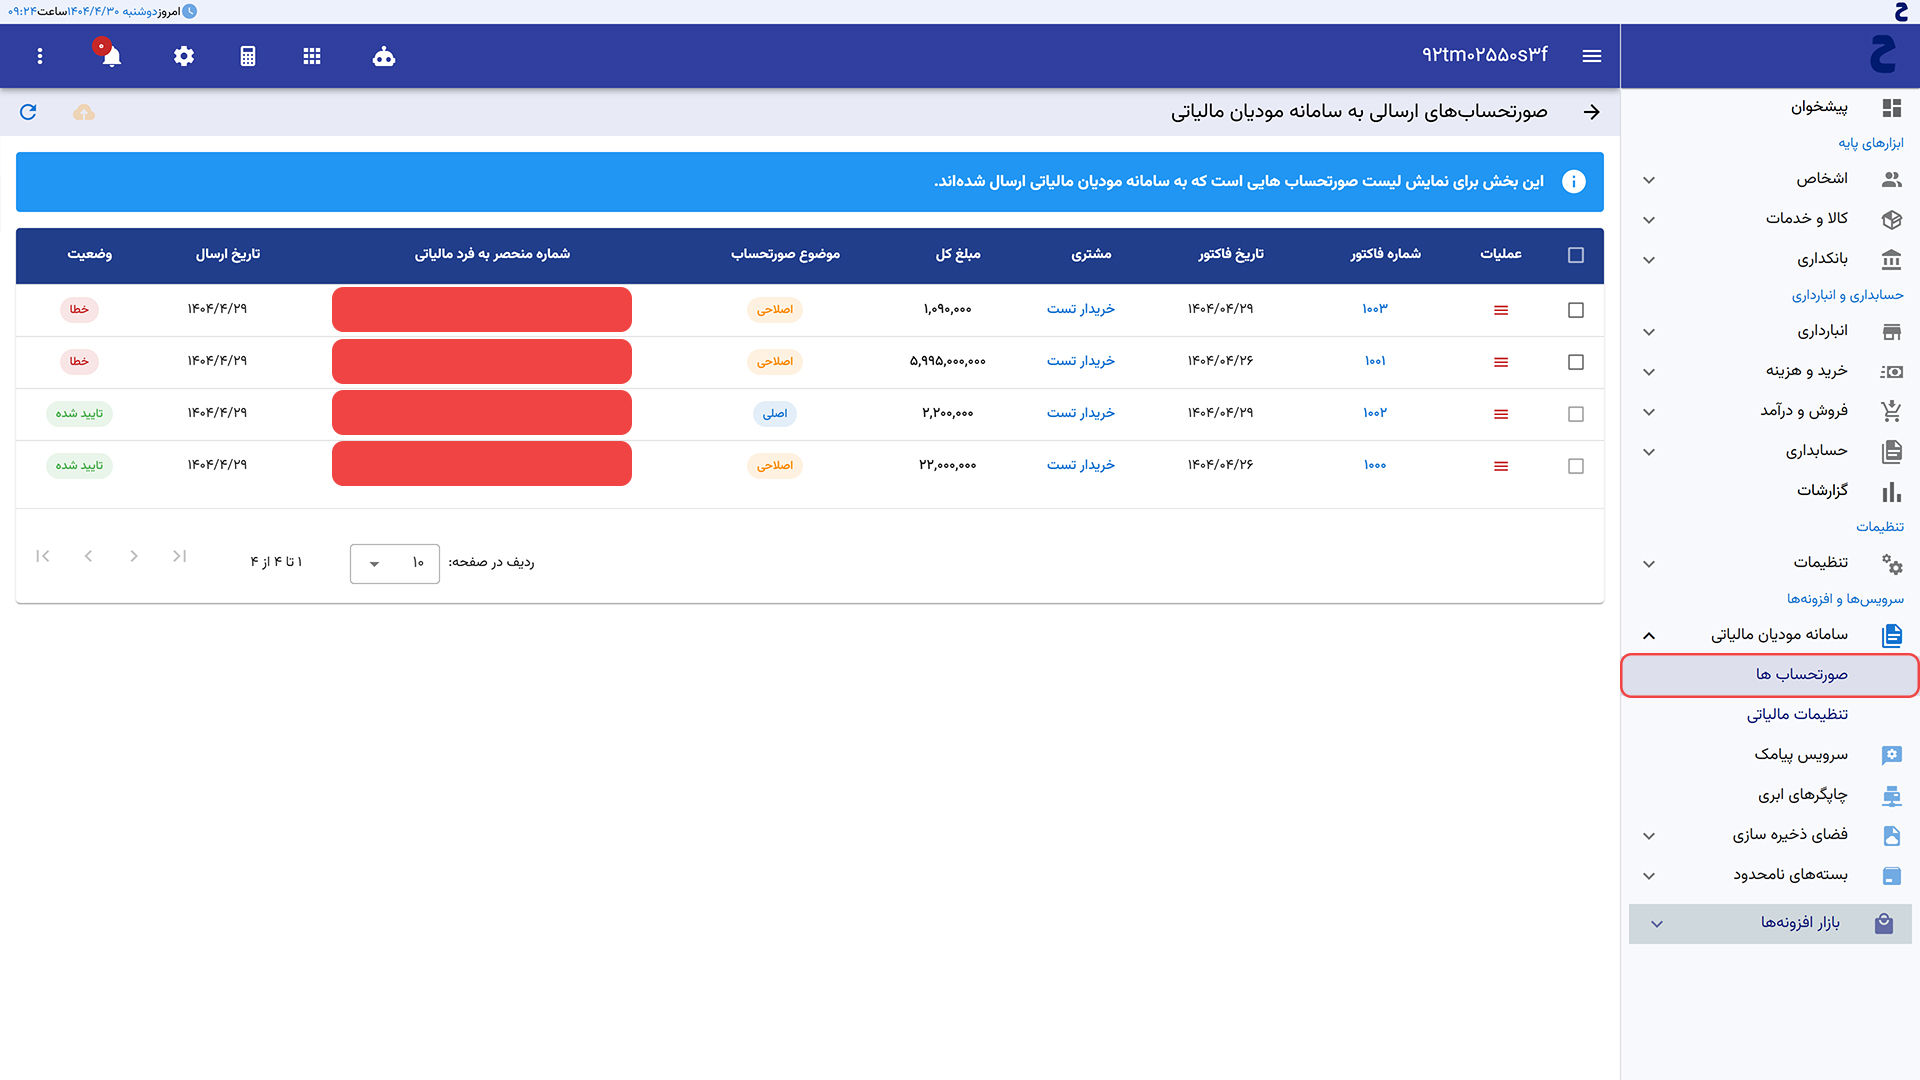Check the select-all checkbox in table header
Image resolution: width=1920 pixels, height=1080 pixels.
pyautogui.click(x=1576, y=255)
